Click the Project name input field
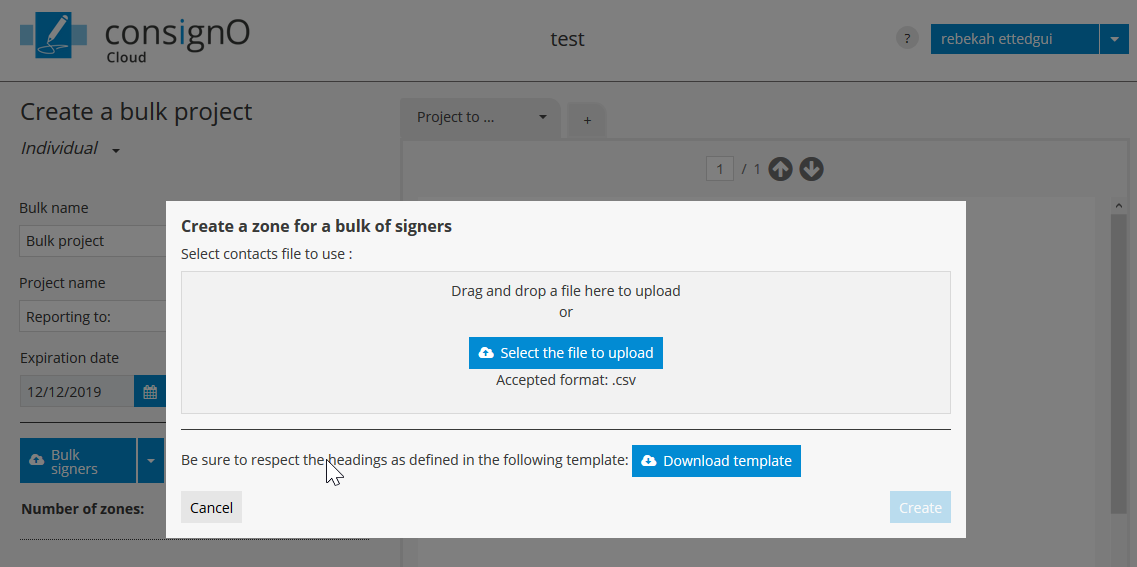1137x567 pixels. pyautogui.click(x=93, y=316)
